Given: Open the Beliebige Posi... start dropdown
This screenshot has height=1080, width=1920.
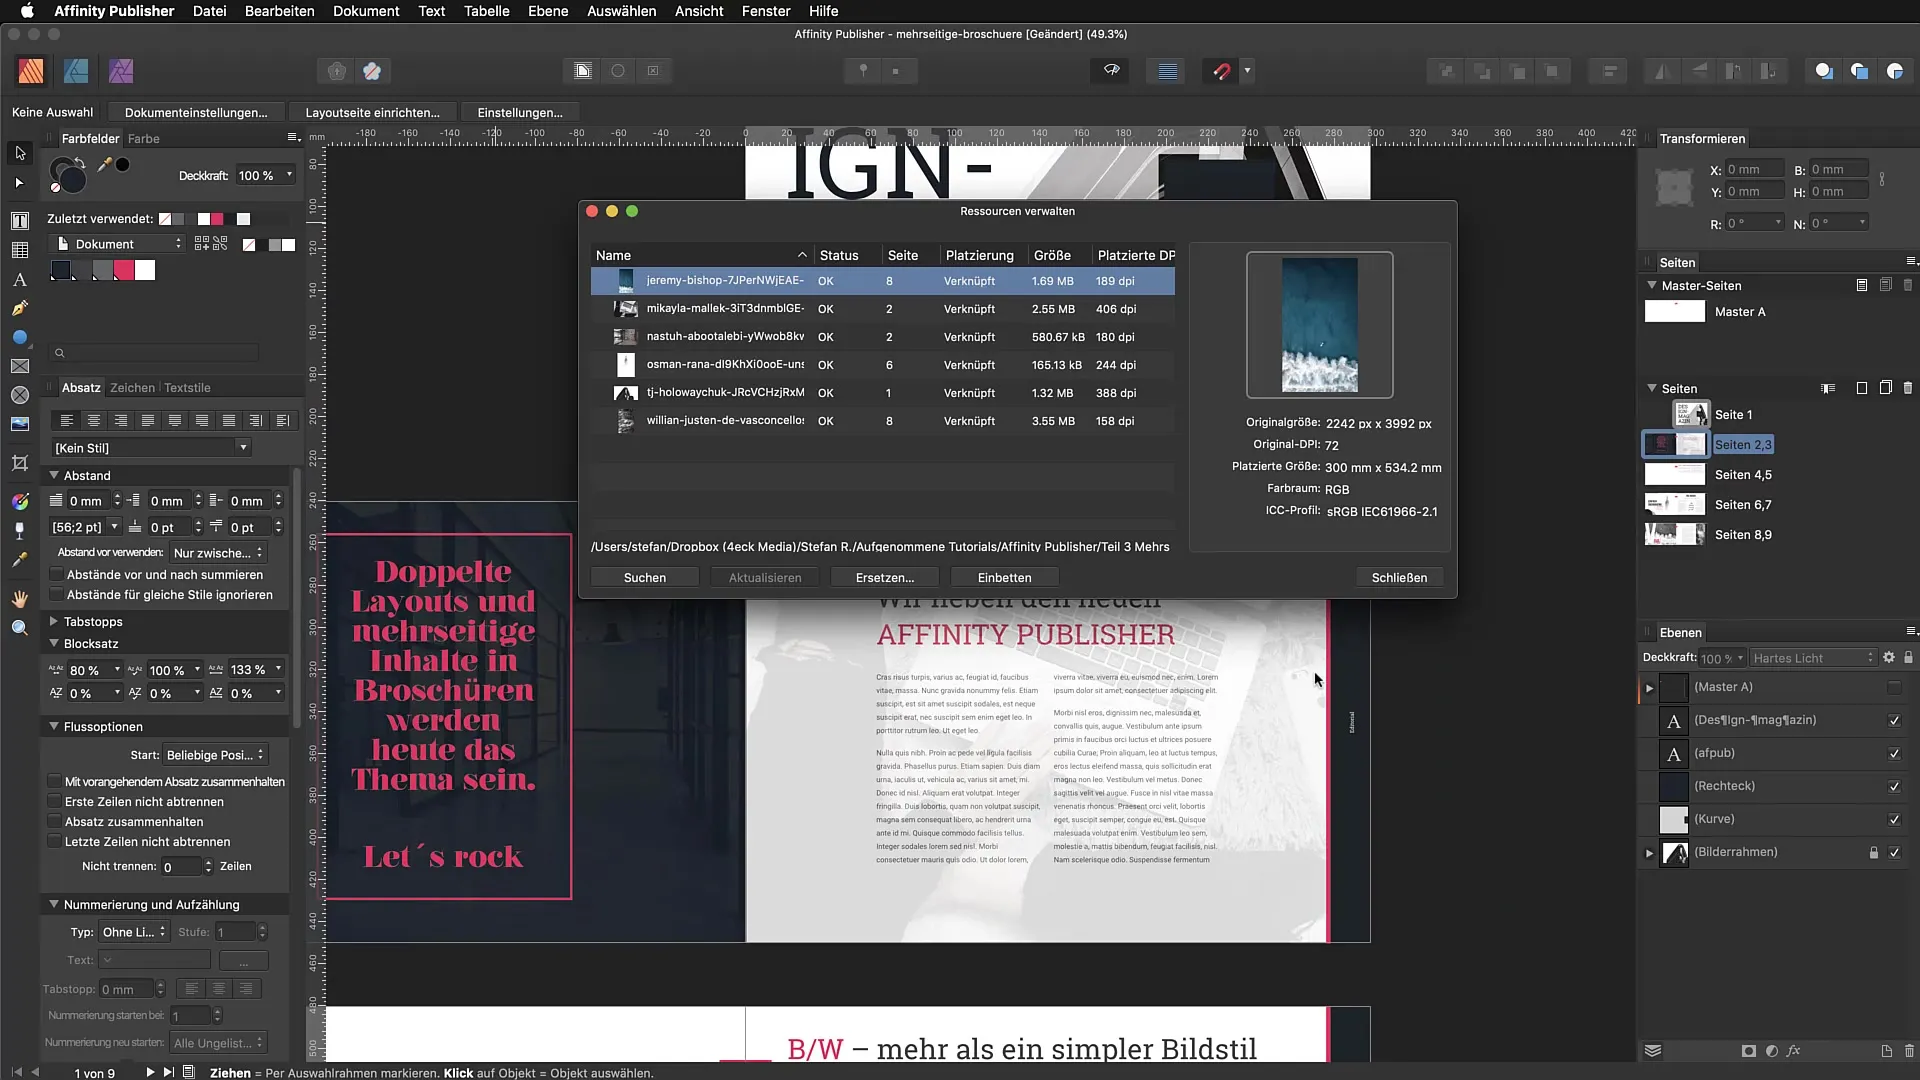Looking at the screenshot, I should click(x=215, y=755).
